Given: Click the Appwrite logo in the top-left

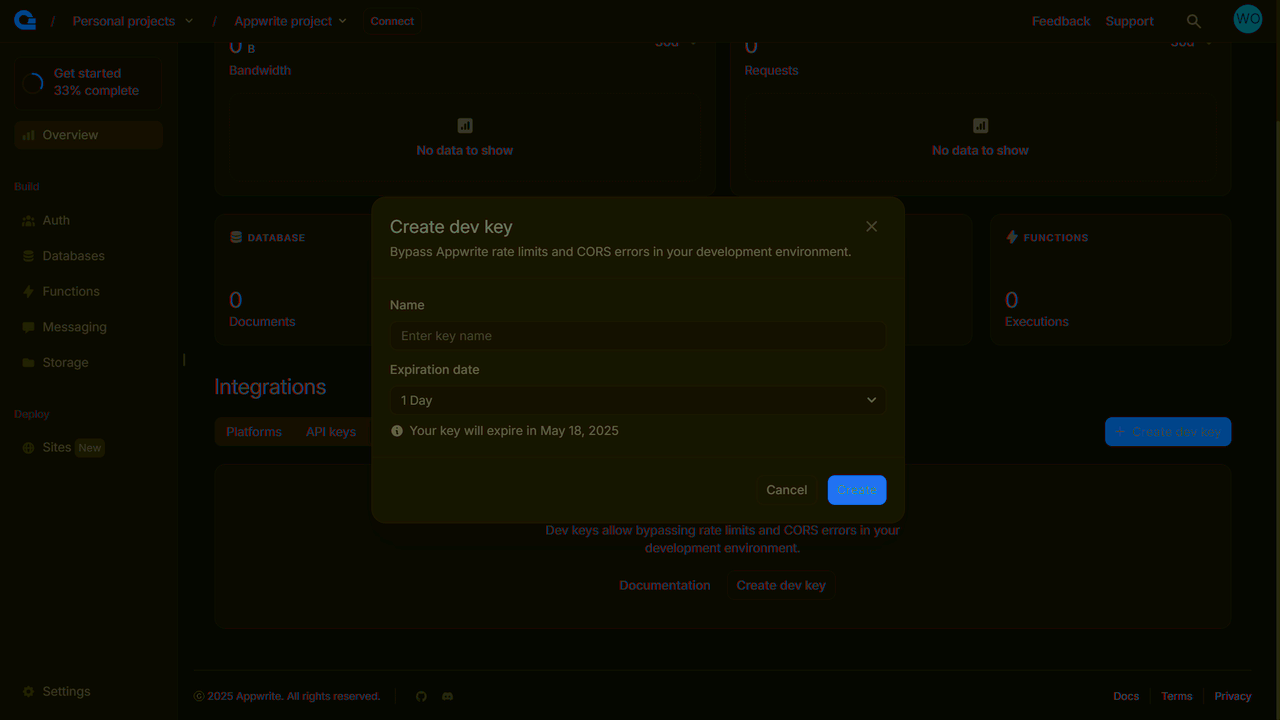Looking at the screenshot, I should point(24,19).
